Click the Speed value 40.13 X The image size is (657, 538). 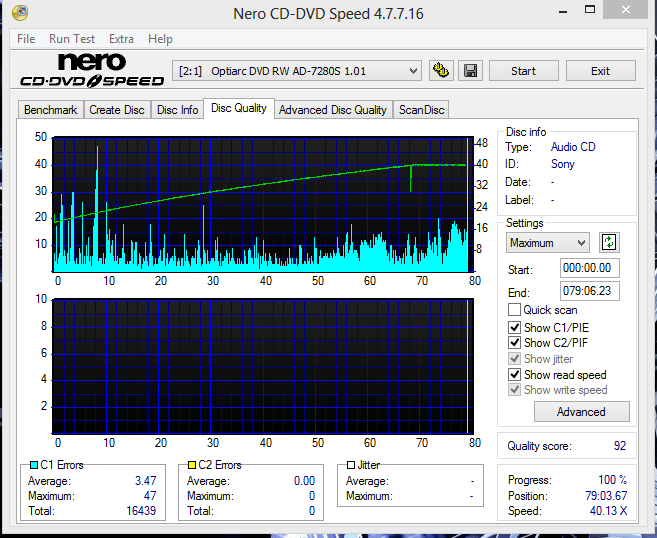[608, 511]
